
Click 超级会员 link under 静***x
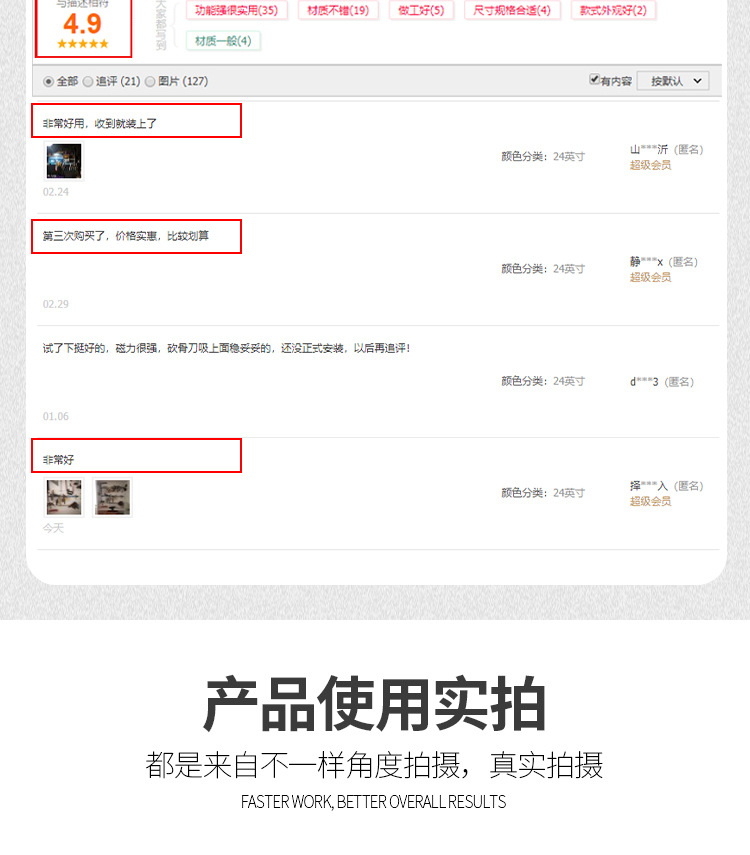650,278
